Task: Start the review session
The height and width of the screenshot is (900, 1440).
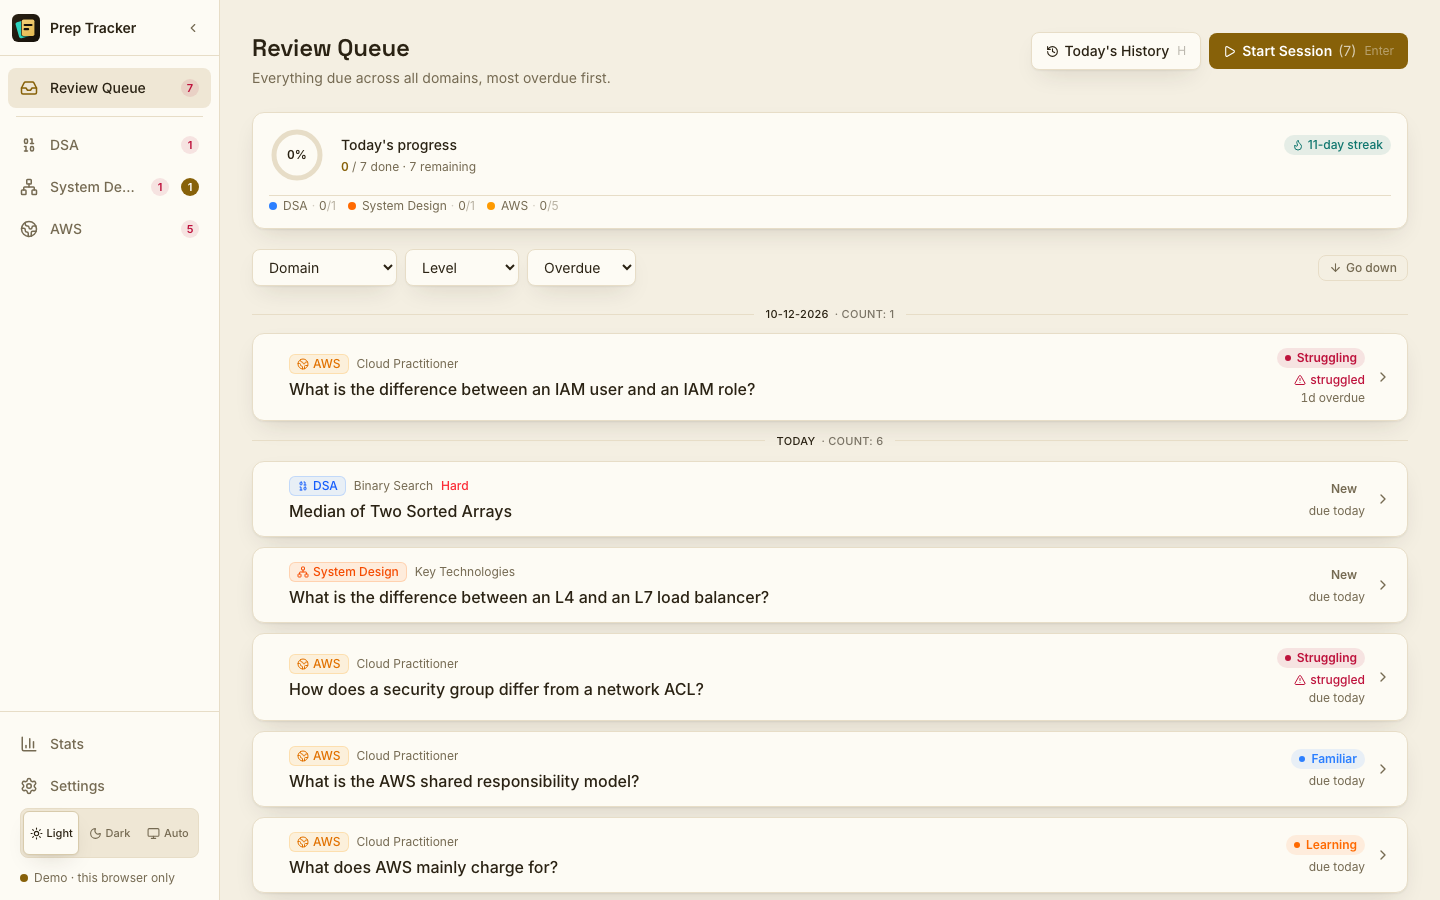Action: [x=1308, y=51]
